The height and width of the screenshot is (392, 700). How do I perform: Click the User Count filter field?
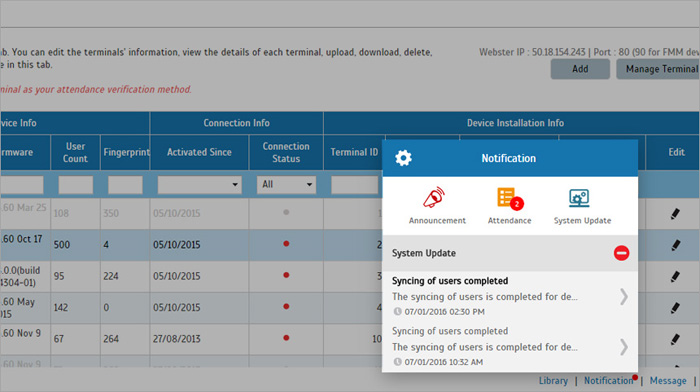(x=75, y=184)
